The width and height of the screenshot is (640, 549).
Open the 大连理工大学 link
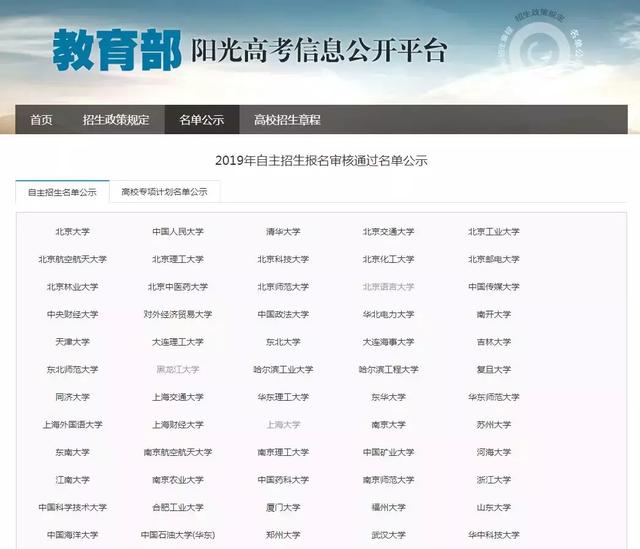pos(178,342)
